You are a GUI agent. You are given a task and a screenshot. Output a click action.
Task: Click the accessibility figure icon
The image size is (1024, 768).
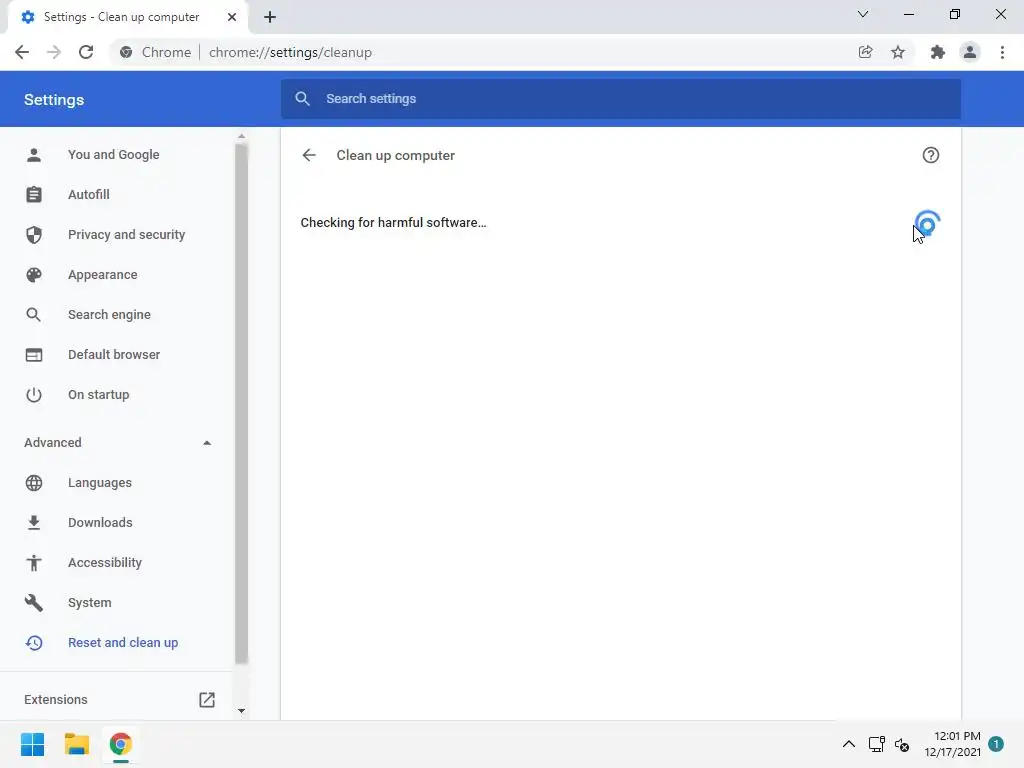(x=34, y=562)
